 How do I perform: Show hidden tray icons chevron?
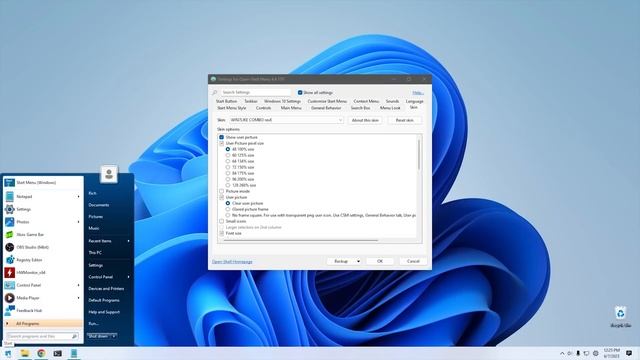tap(562, 353)
